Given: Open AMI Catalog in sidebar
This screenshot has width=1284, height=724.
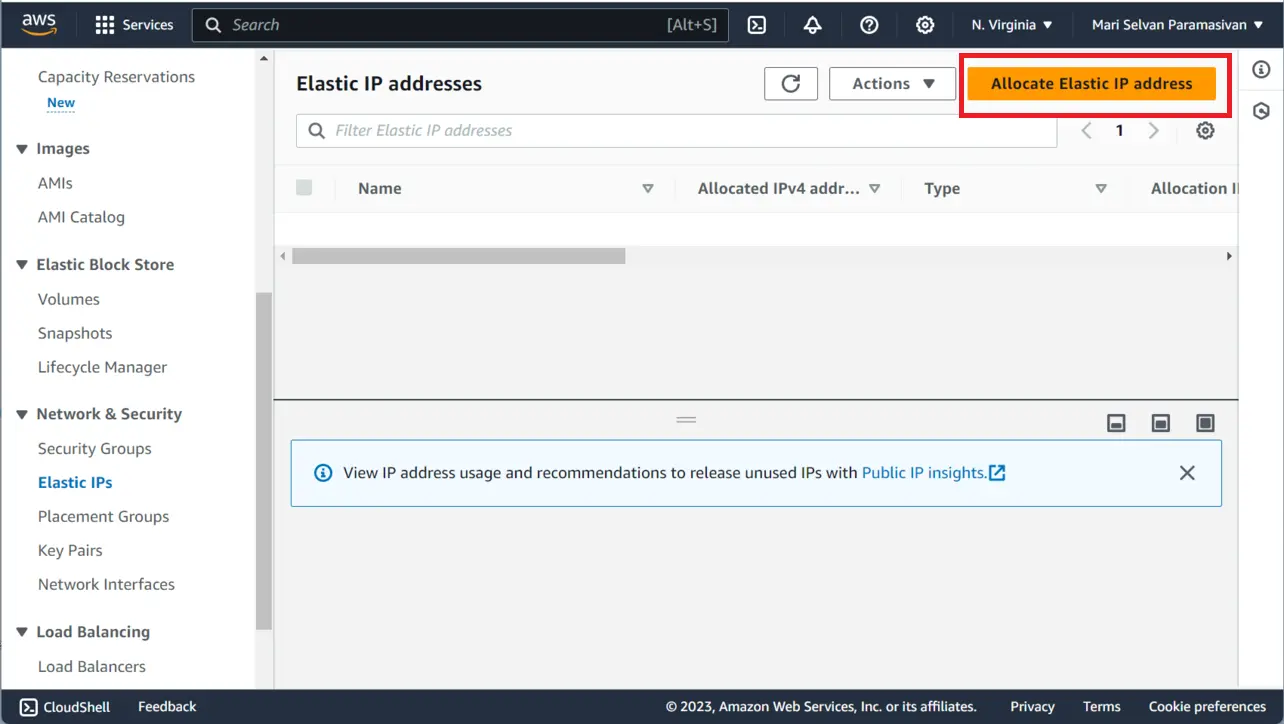Looking at the screenshot, I should click(81, 217).
